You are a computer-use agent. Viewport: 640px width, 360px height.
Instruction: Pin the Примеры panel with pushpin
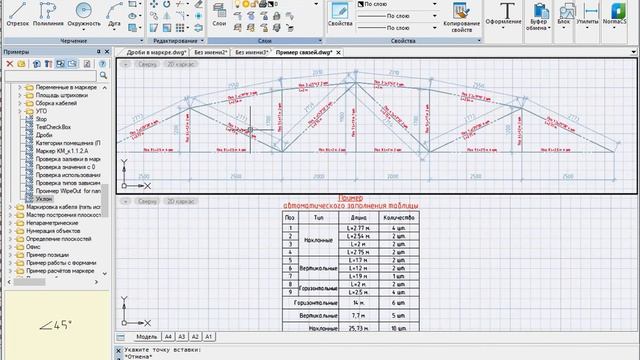[98, 52]
